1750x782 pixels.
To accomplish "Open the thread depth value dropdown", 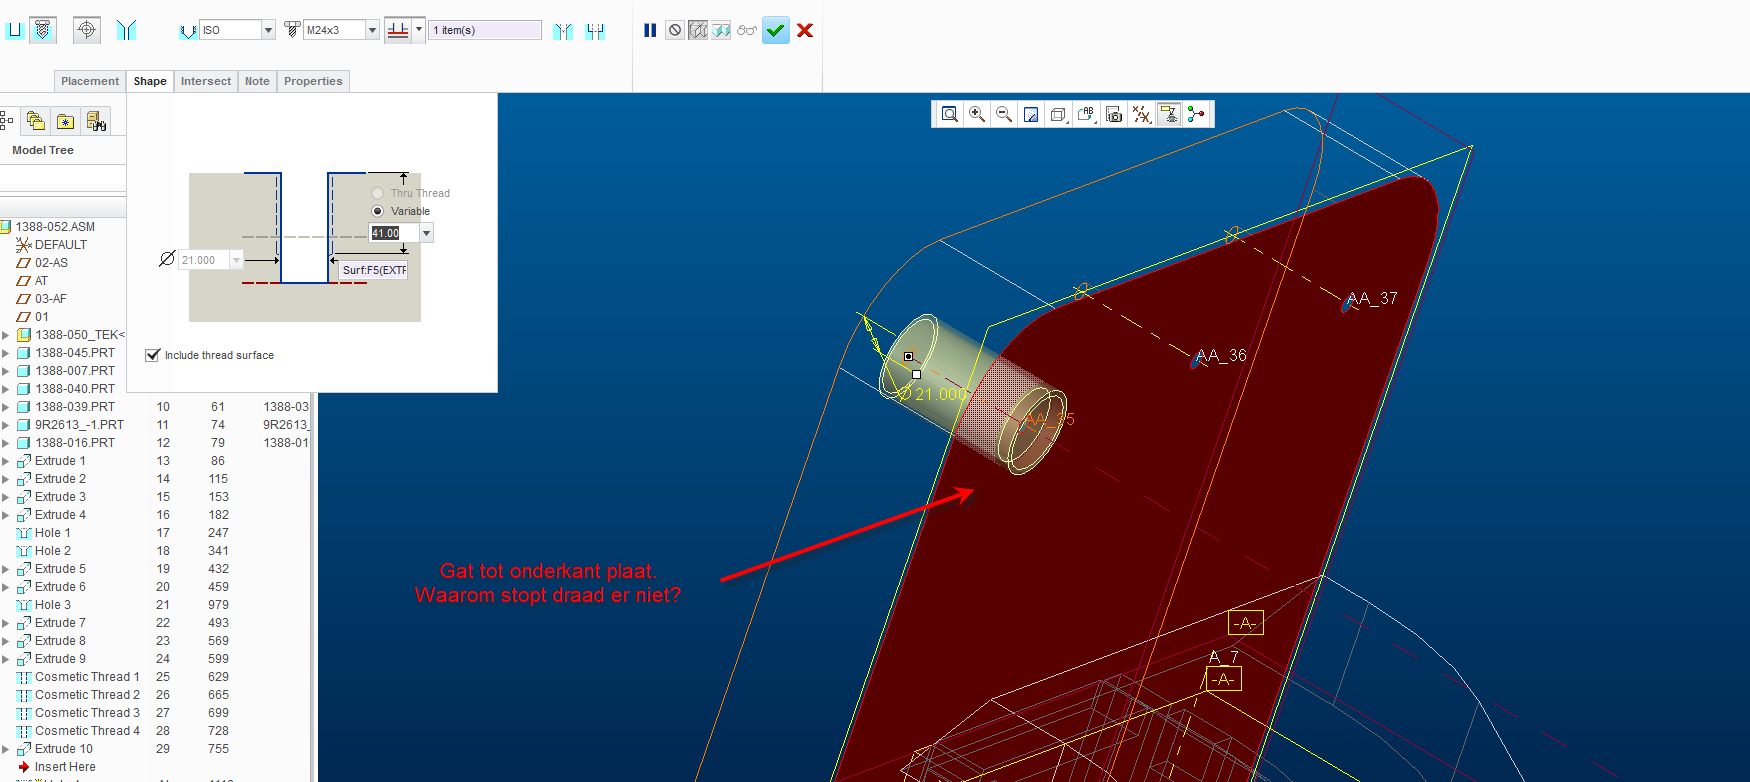I will point(427,233).
